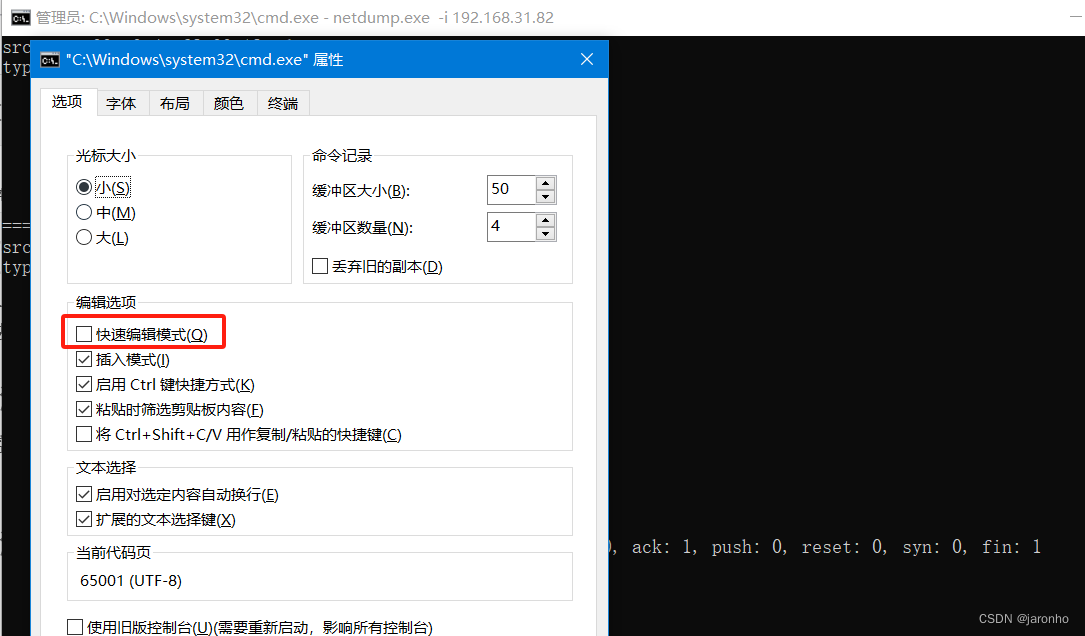Go to the 终端 tab
This screenshot has height=636, width=1085.
coord(283,104)
